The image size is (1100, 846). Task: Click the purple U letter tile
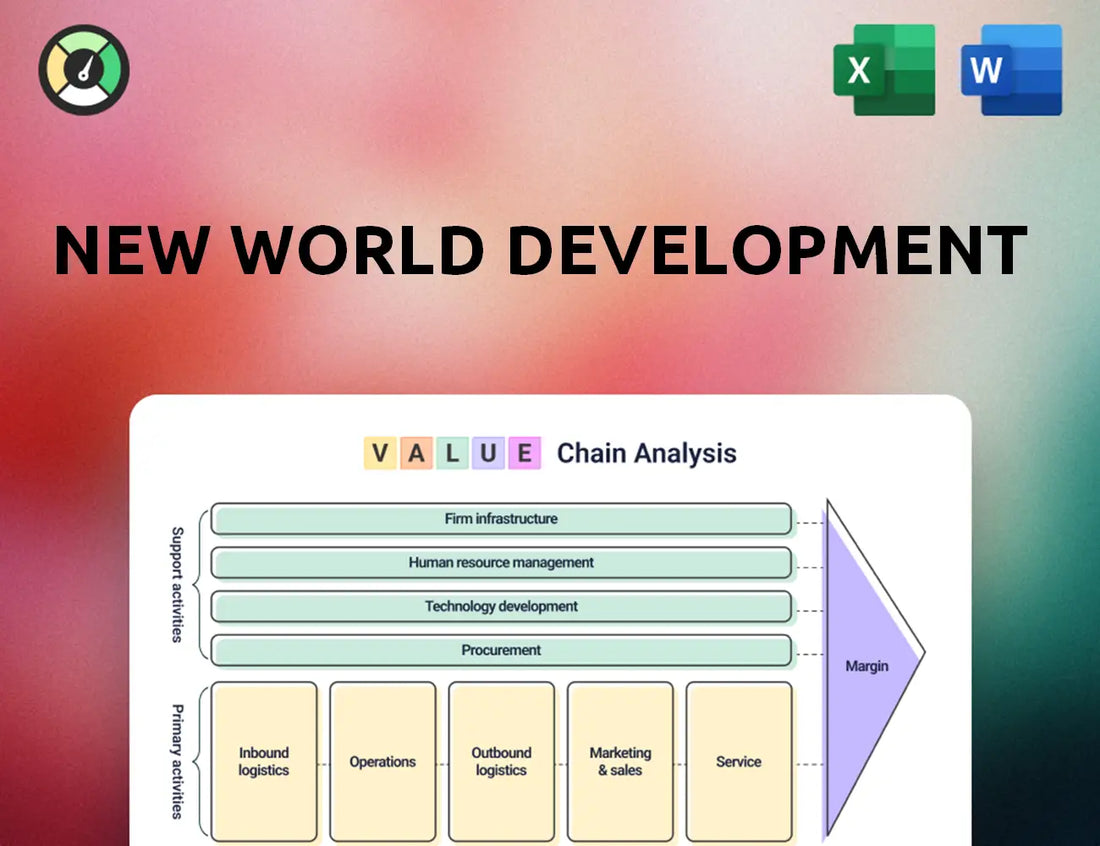click(x=488, y=453)
